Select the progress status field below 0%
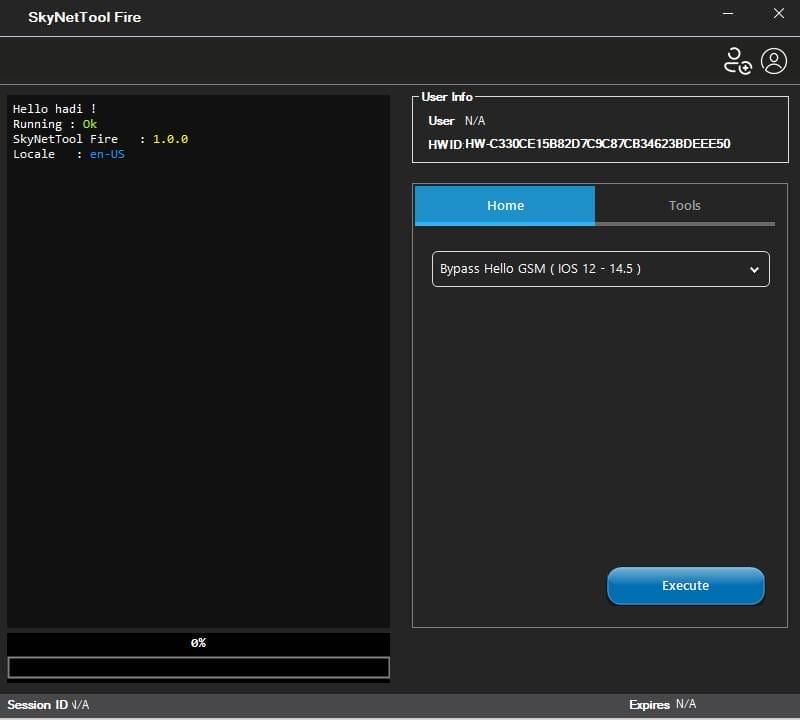800x720 pixels. [198, 666]
